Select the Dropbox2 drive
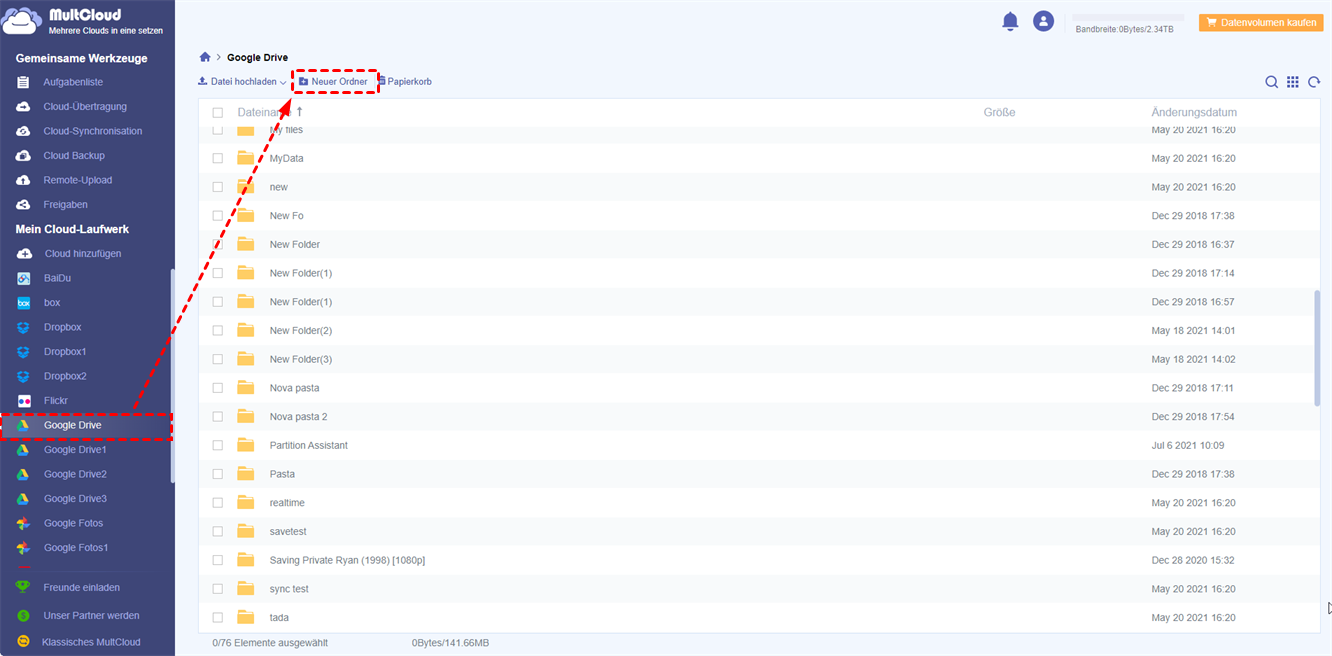1332x656 pixels. (x=65, y=376)
